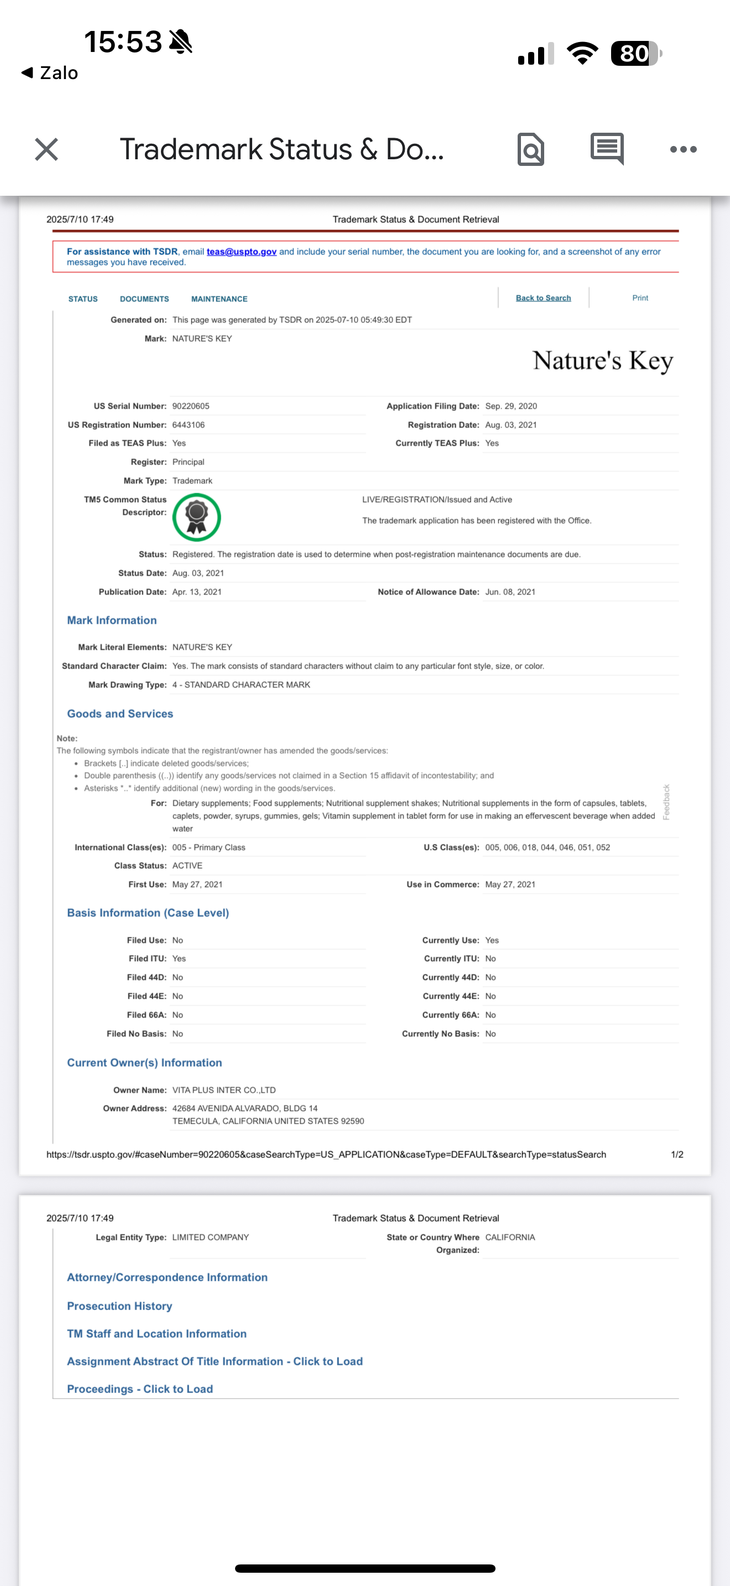Open the MAINTENANCE tab
Screen dimensions: 730x1586
point(219,299)
